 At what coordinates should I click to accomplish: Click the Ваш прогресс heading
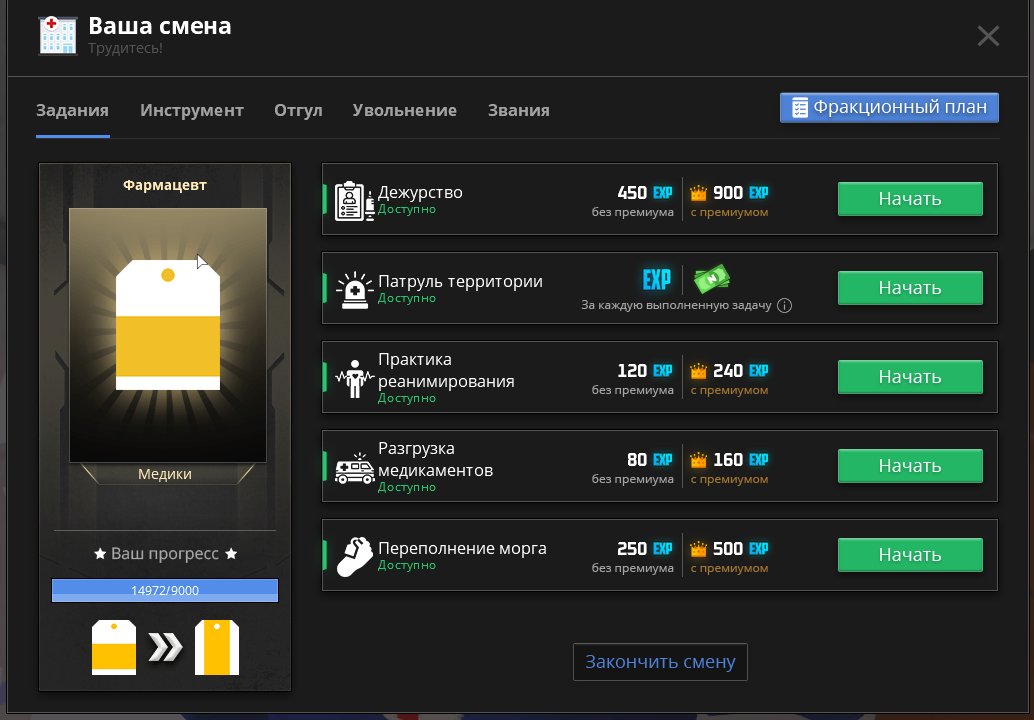[x=165, y=554]
